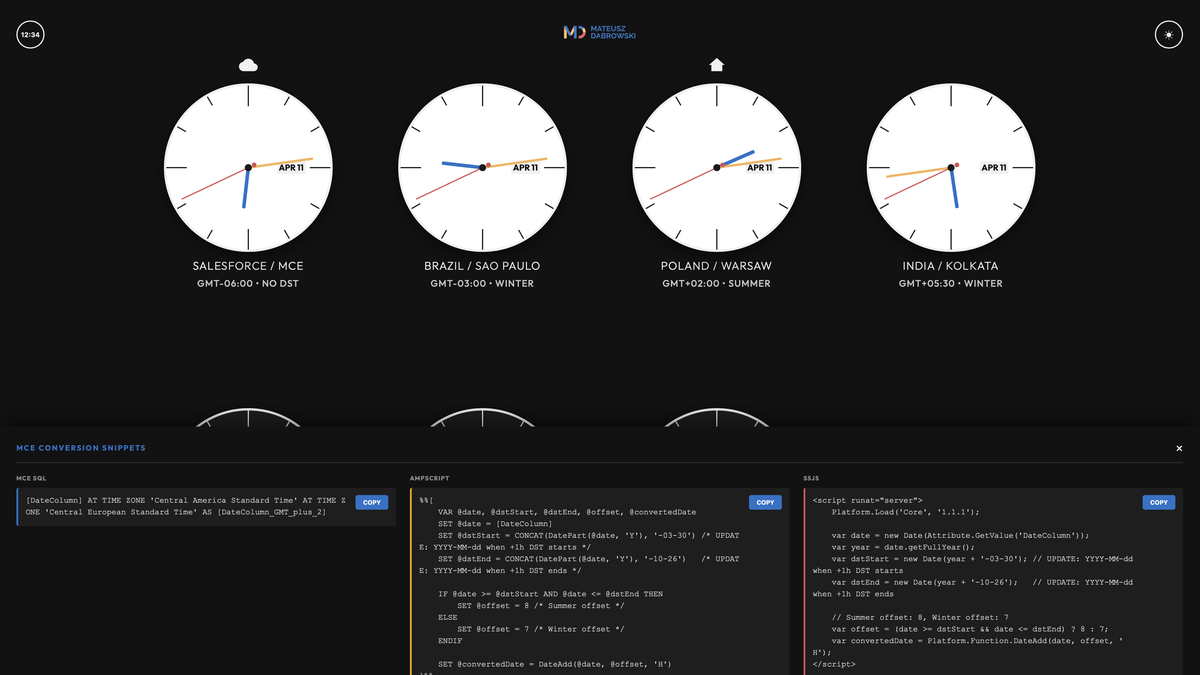Click the home icon above Warsaw clock

(716, 65)
